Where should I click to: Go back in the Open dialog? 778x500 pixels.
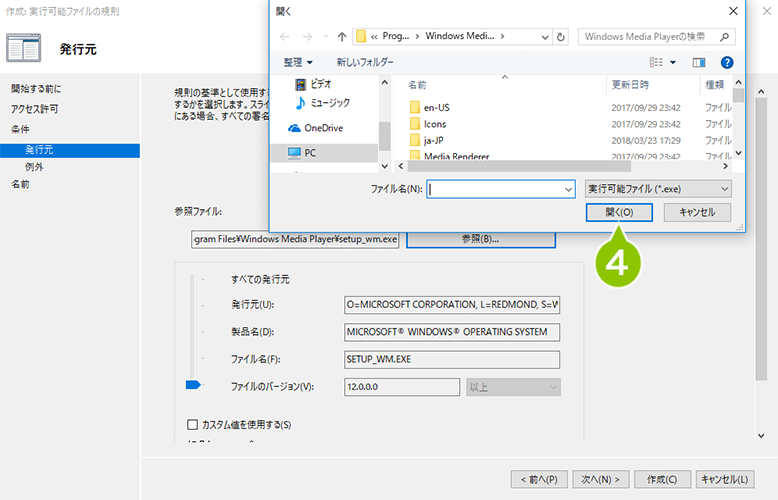[285, 37]
